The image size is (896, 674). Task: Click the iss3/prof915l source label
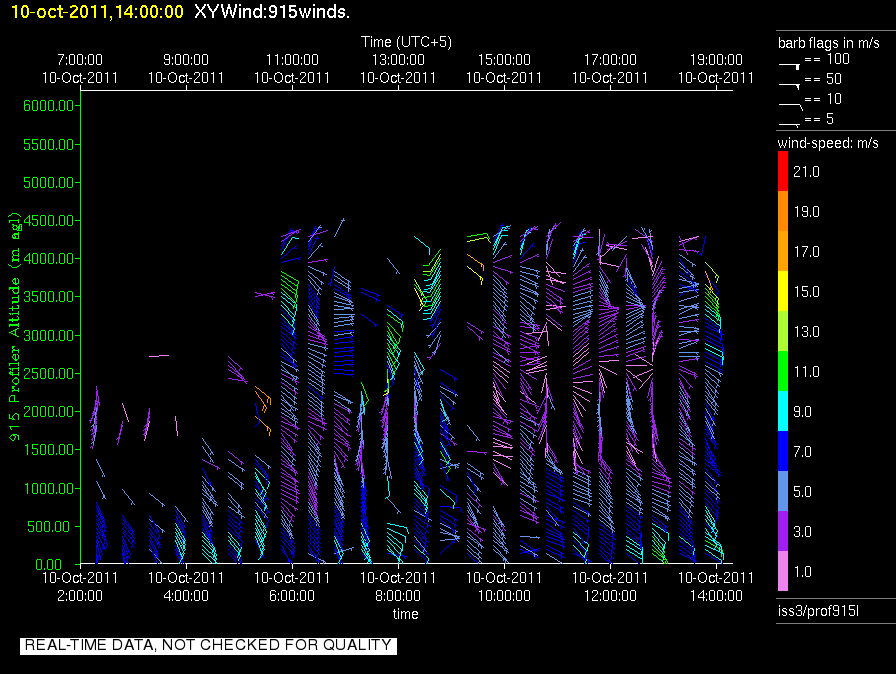[x=818, y=611]
